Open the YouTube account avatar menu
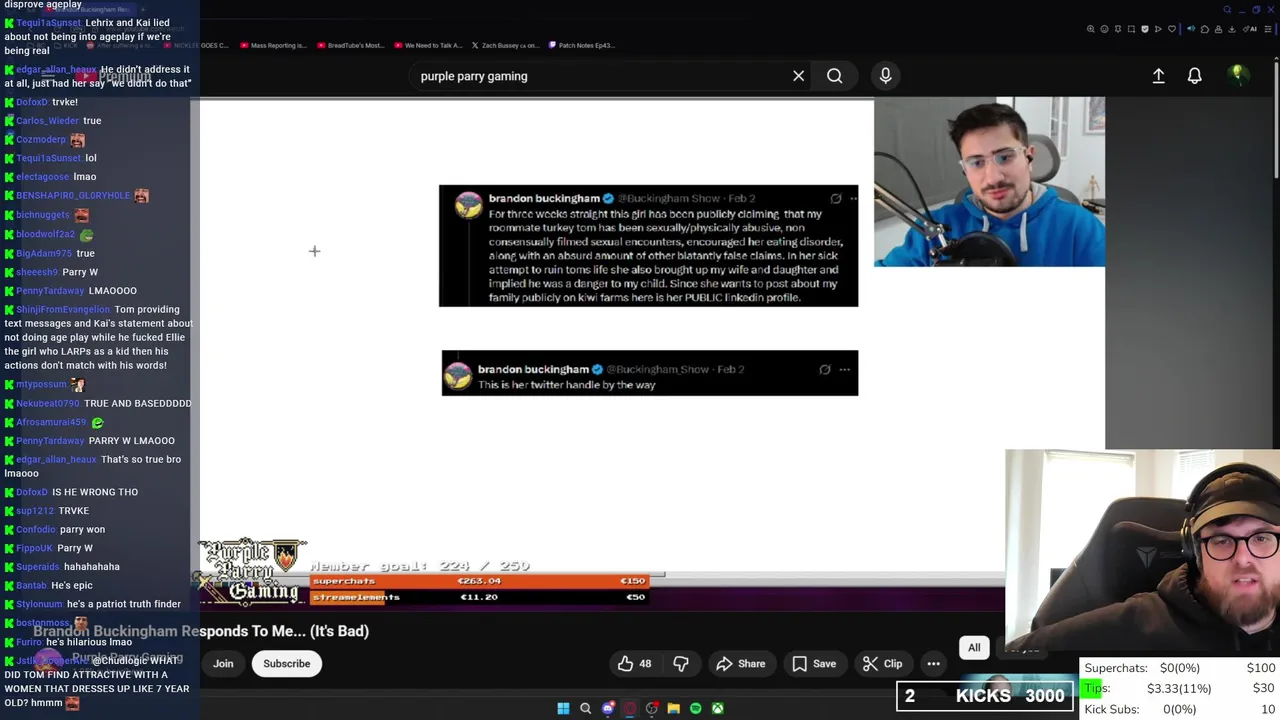Screen dimensions: 1280x720 [1238, 75]
